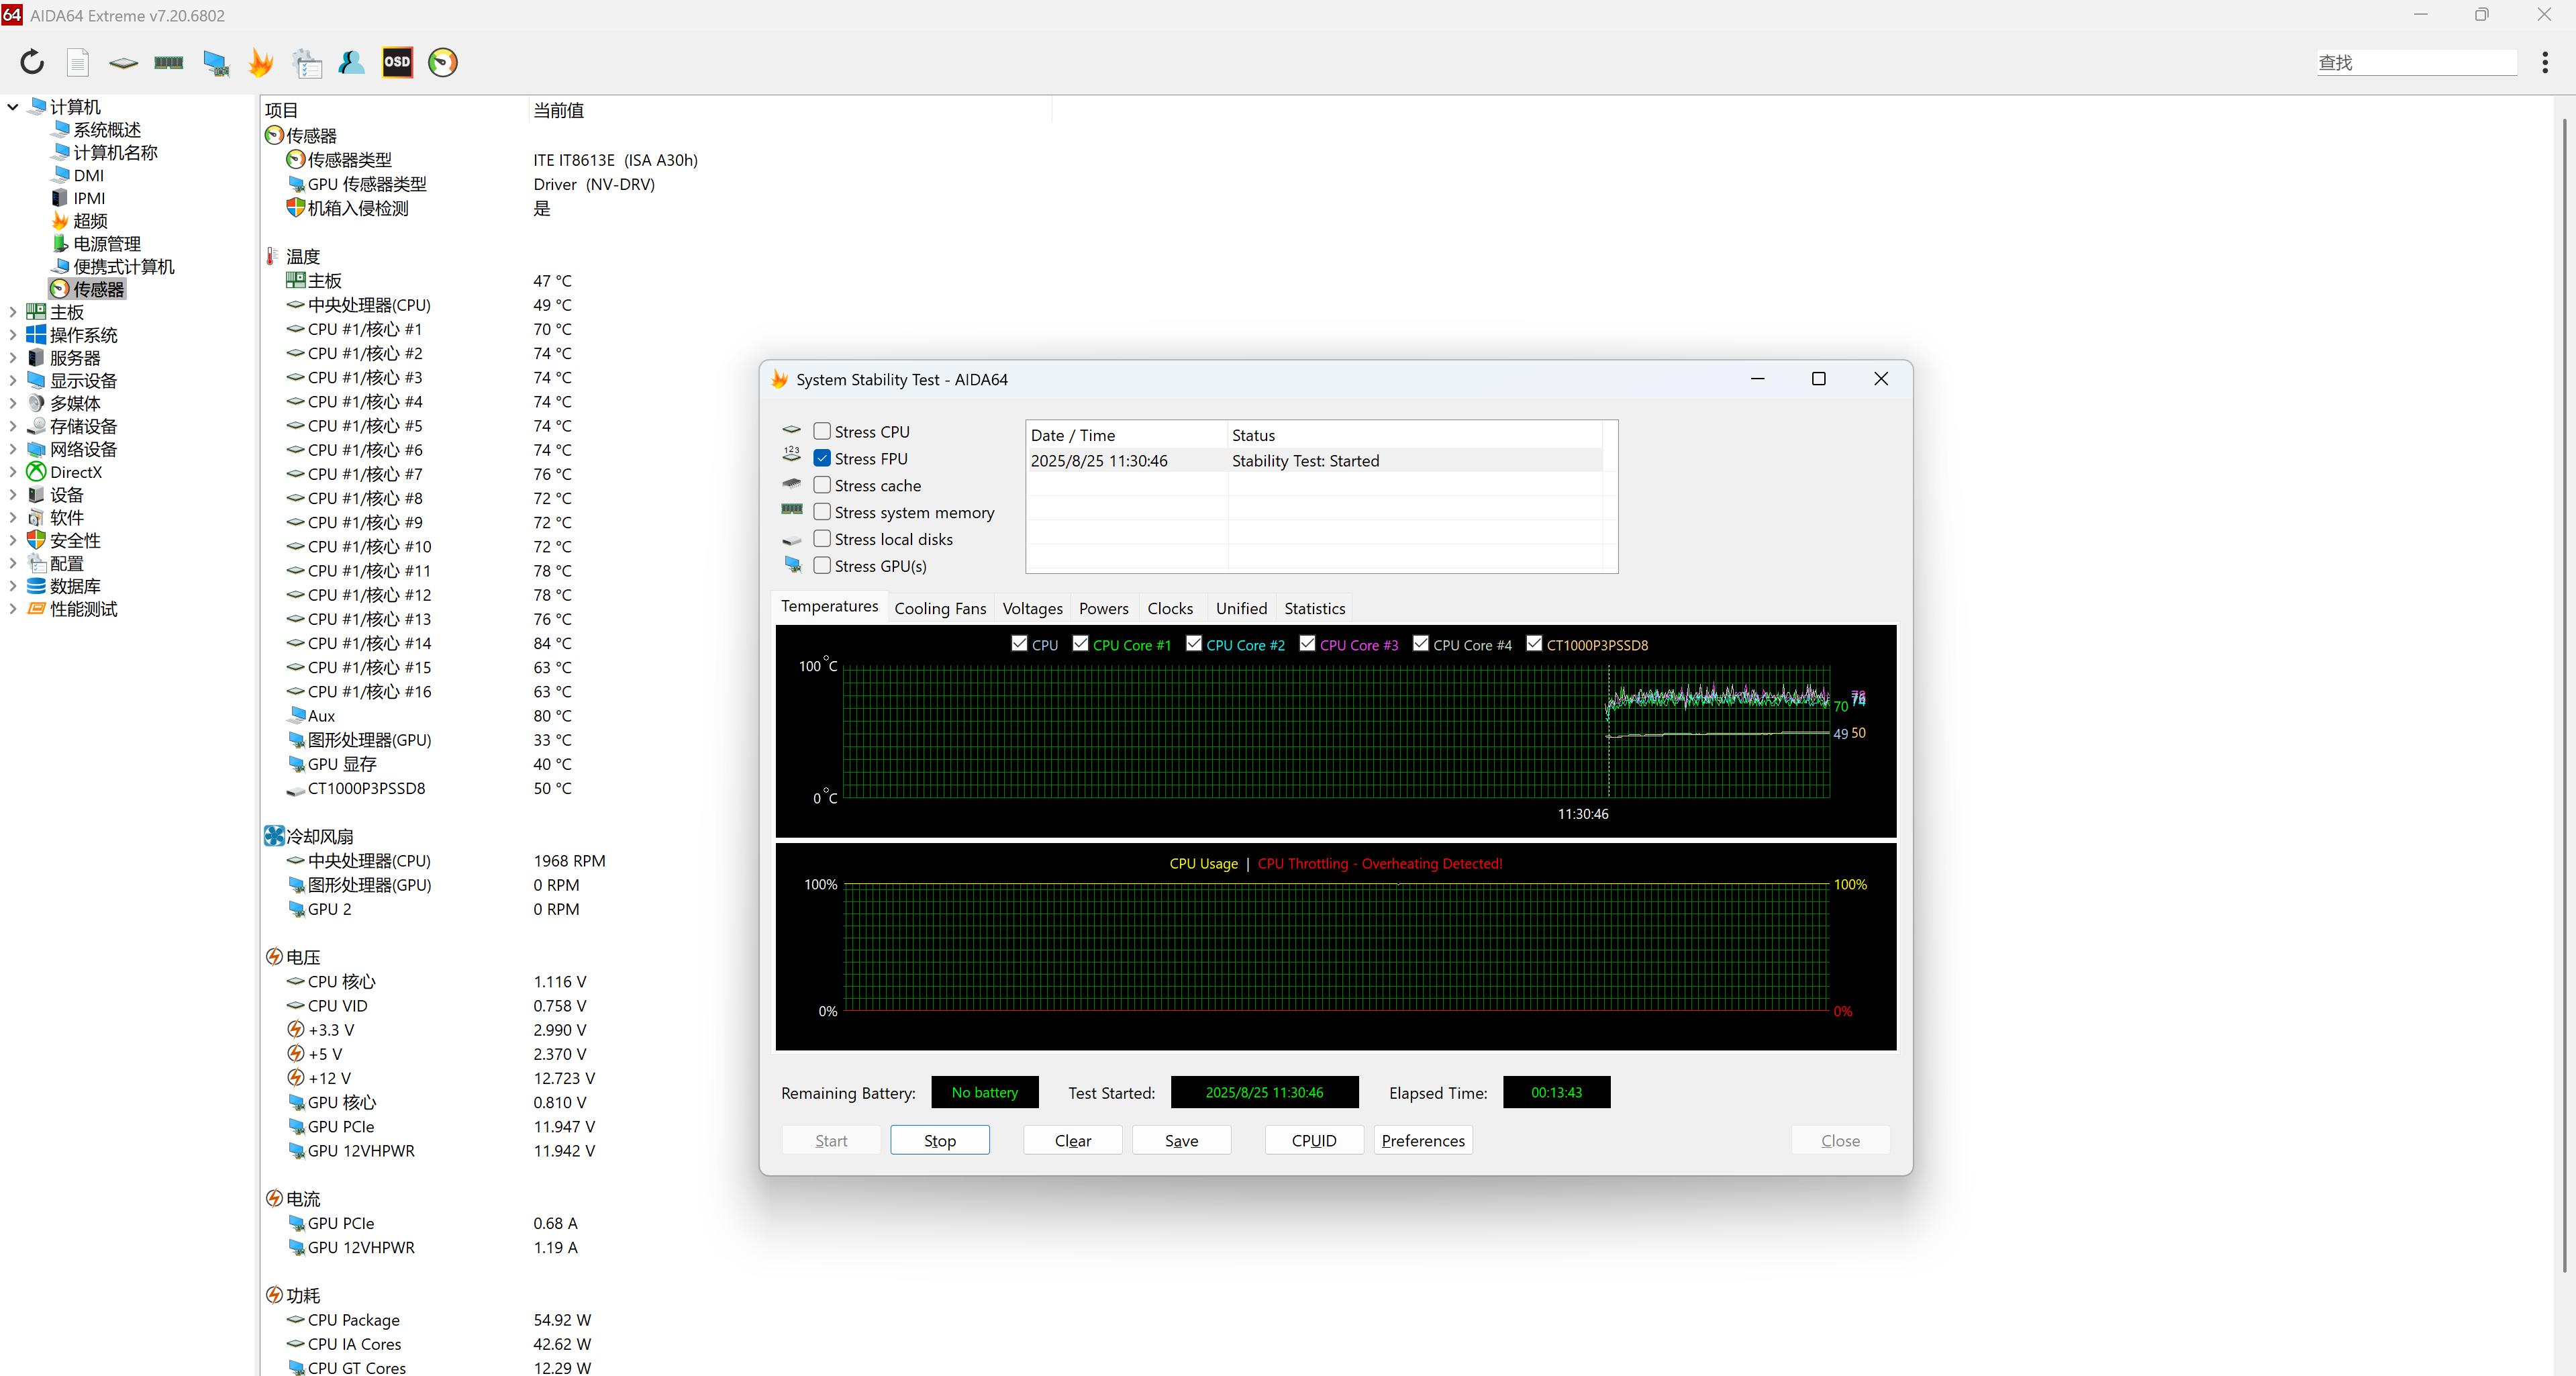Click the 安全性 shield icon
Screen dimensions: 2576x1376
point(36,540)
